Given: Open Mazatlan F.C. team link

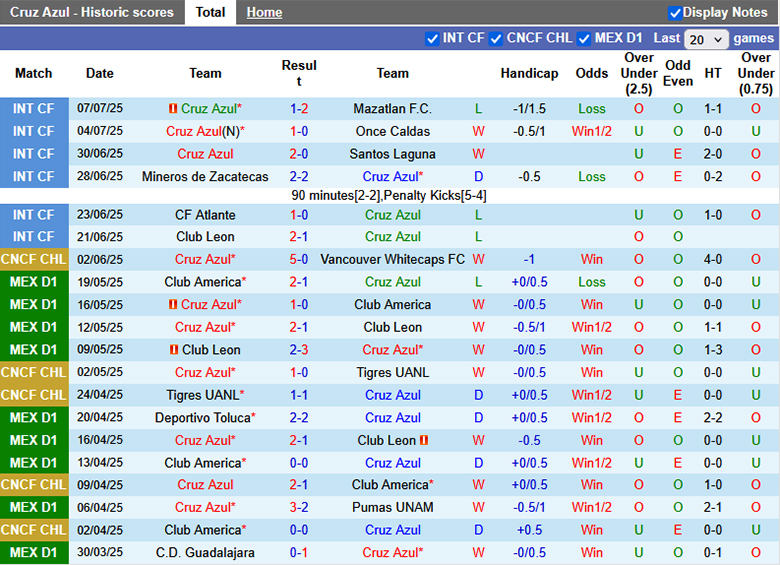Looking at the screenshot, I should click(392, 108).
